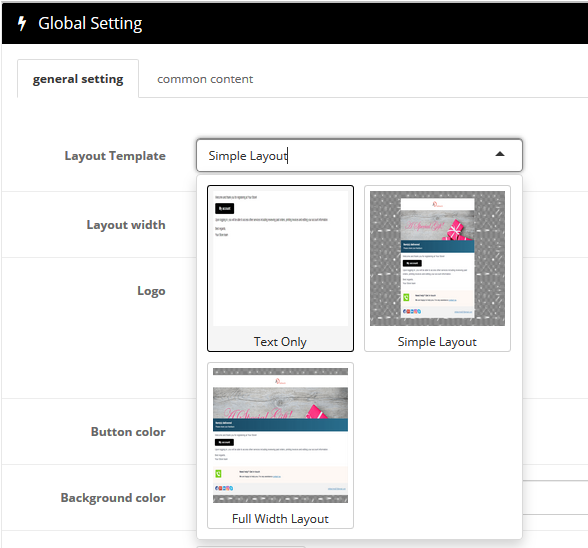Click the Global Setting header title

90,23
